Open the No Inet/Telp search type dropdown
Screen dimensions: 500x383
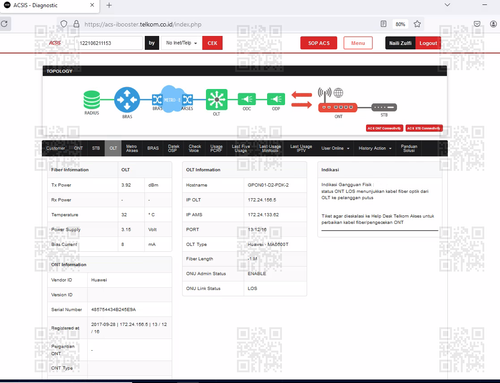(x=182, y=43)
